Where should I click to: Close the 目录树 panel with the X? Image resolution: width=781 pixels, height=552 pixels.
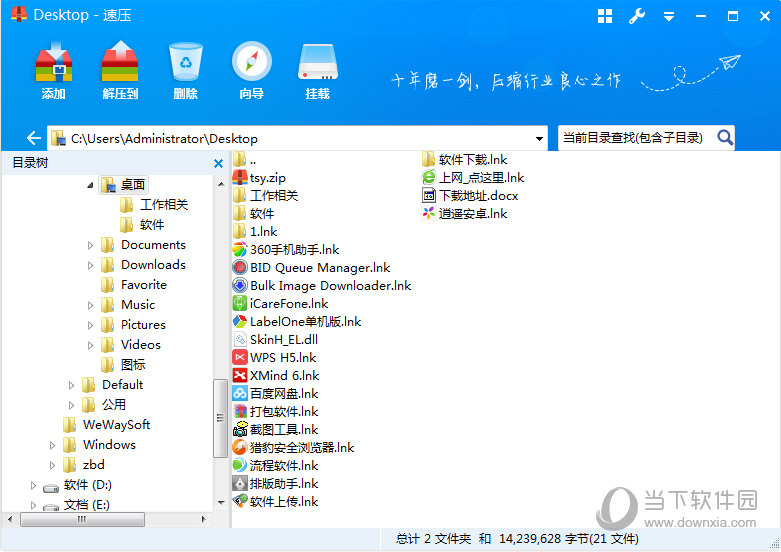tap(218, 163)
